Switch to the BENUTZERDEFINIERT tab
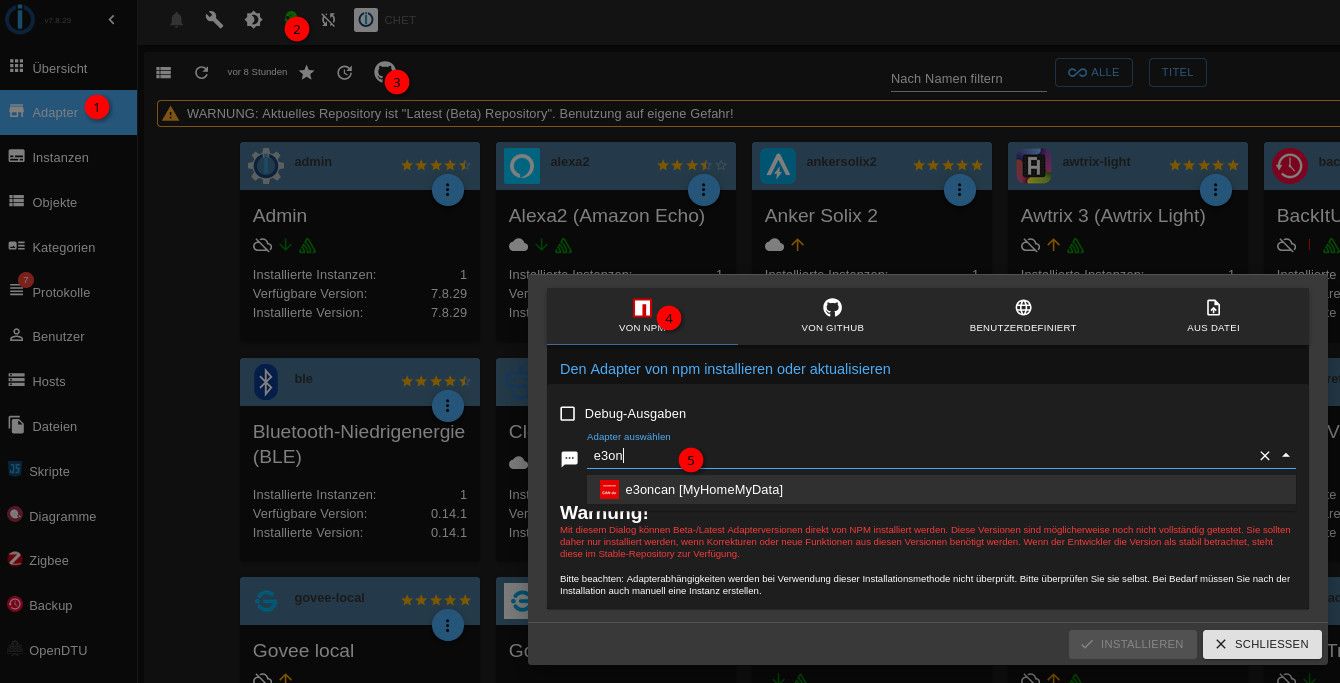Viewport: 1340px width, 683px height. point(1023,316)
